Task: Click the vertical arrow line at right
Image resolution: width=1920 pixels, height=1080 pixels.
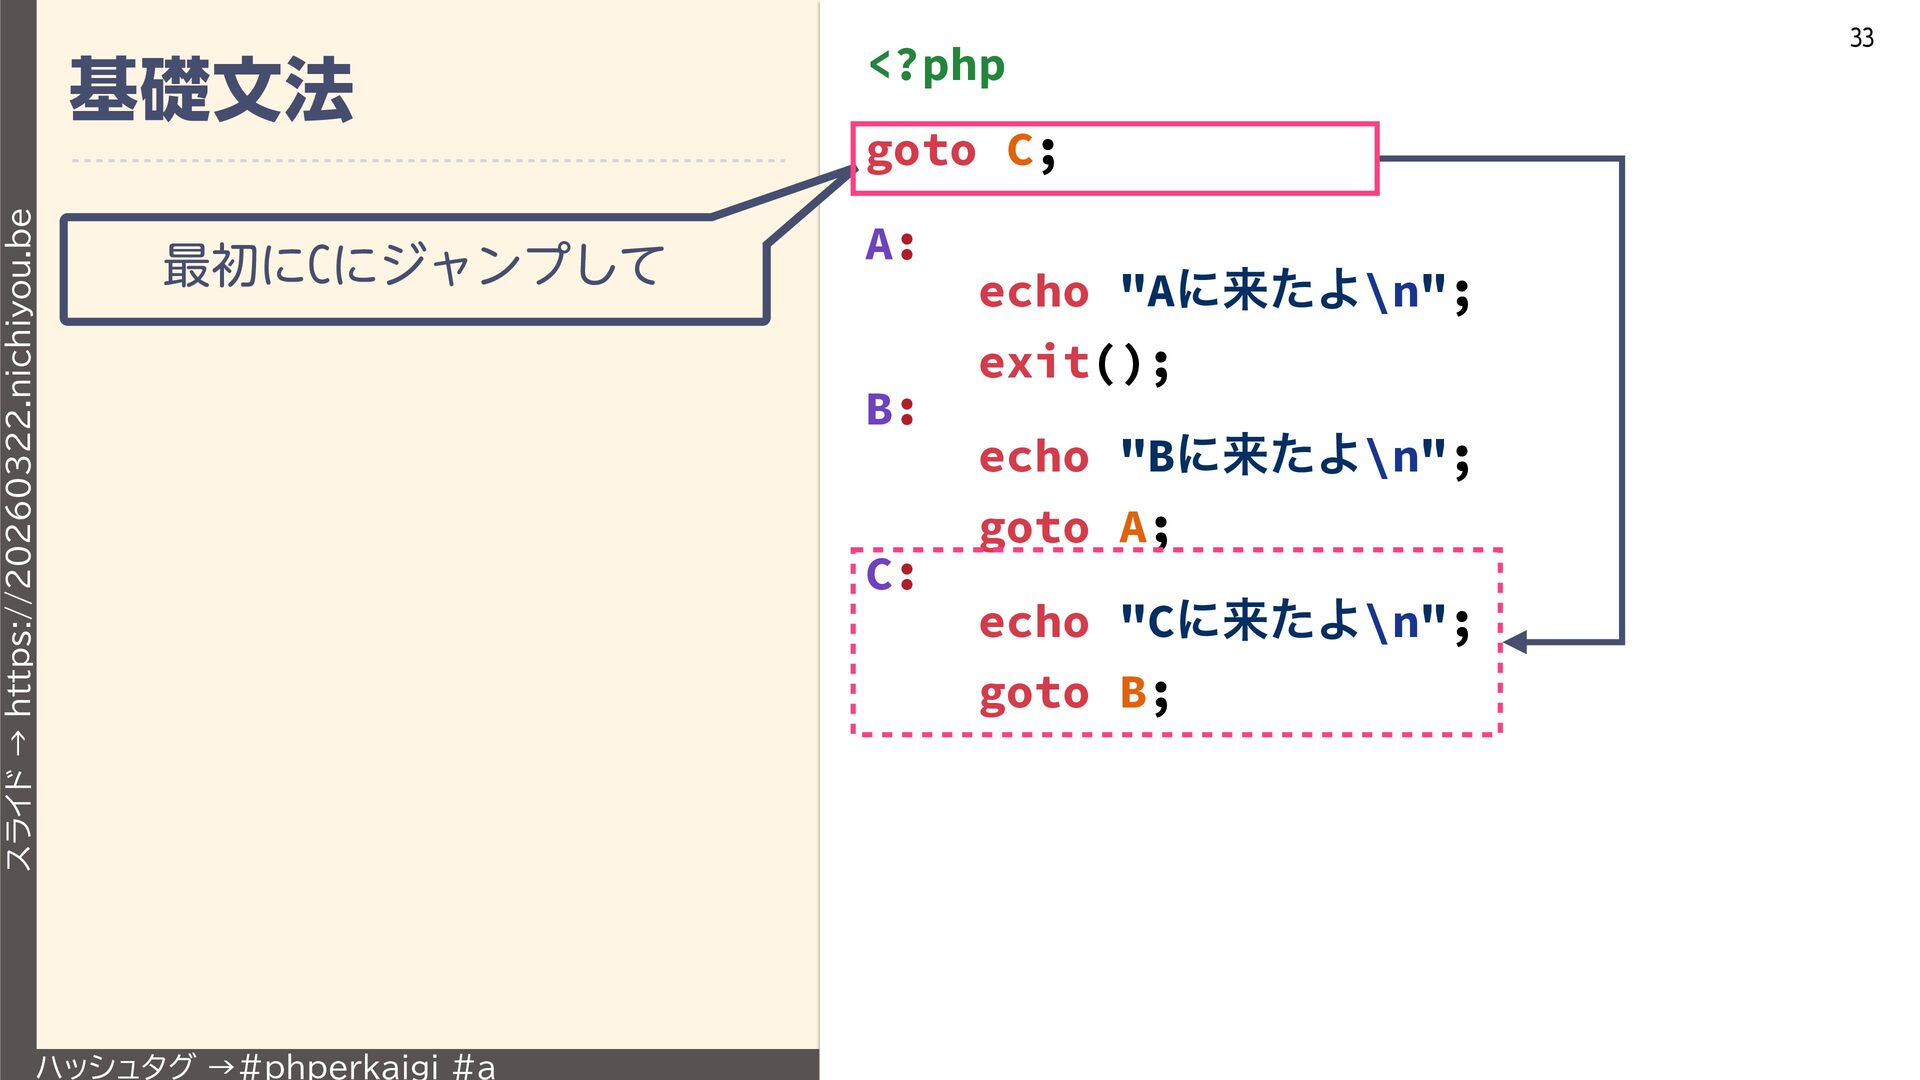Action: (x=1621, y=400)
